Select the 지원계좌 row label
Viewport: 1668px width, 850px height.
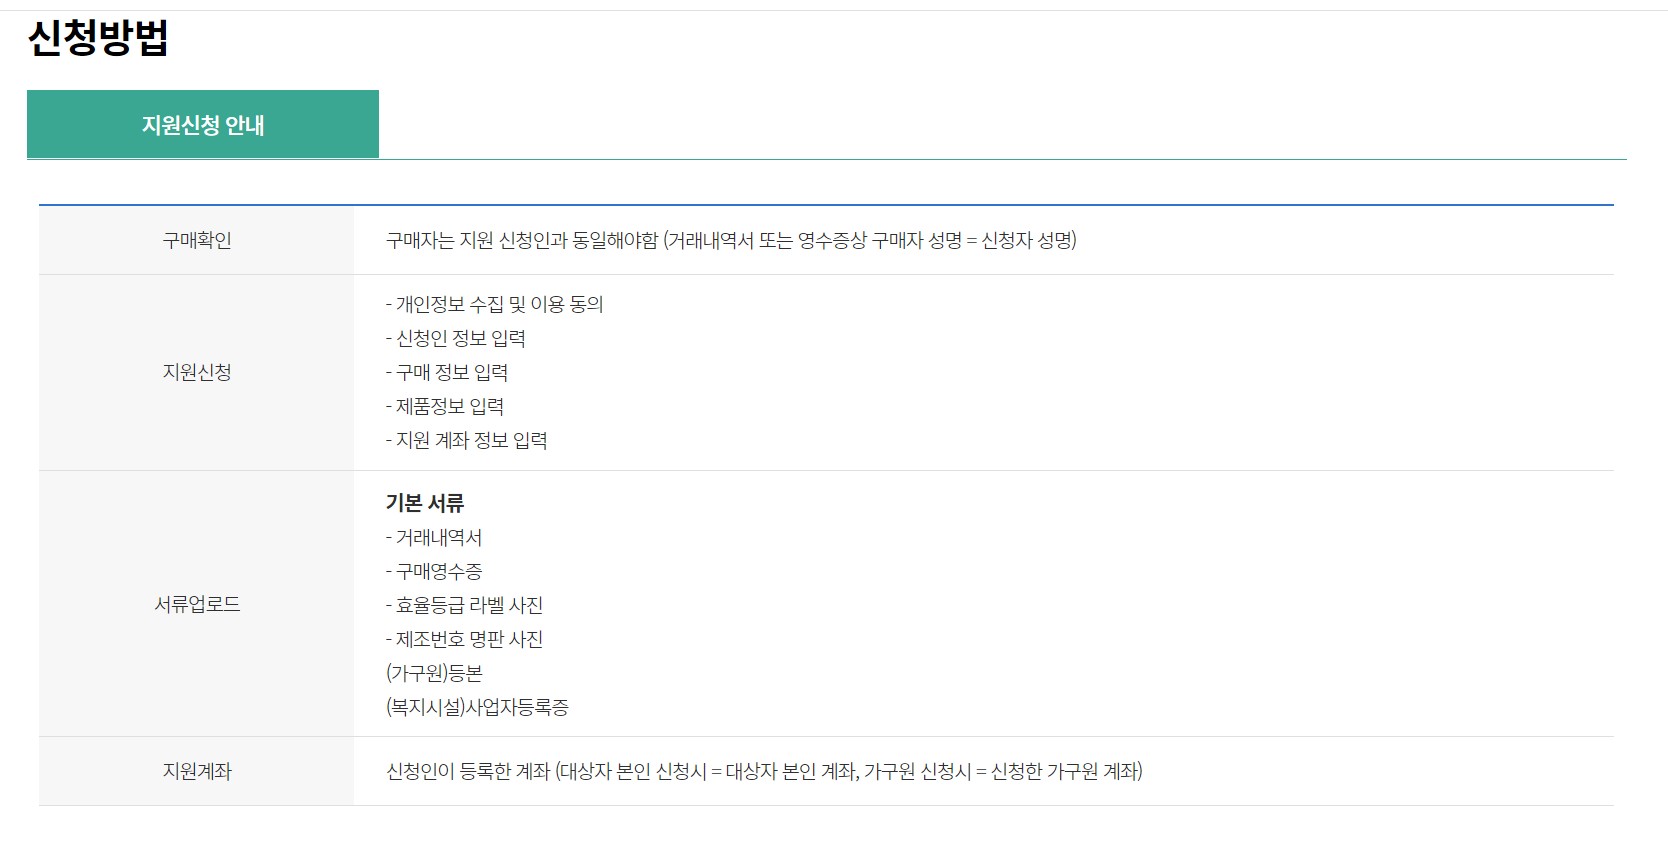[197, 771]
